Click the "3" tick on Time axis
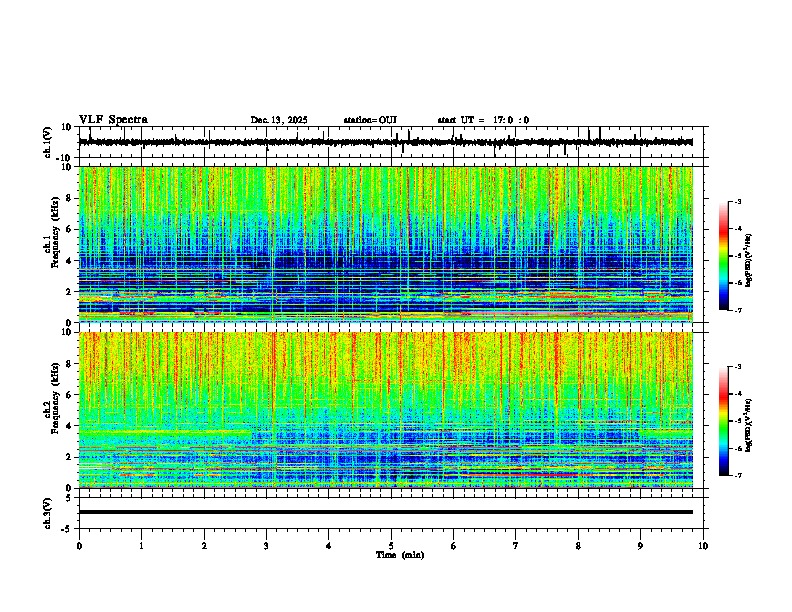Viewport: 792px width, 612px height. coord(266,546)
